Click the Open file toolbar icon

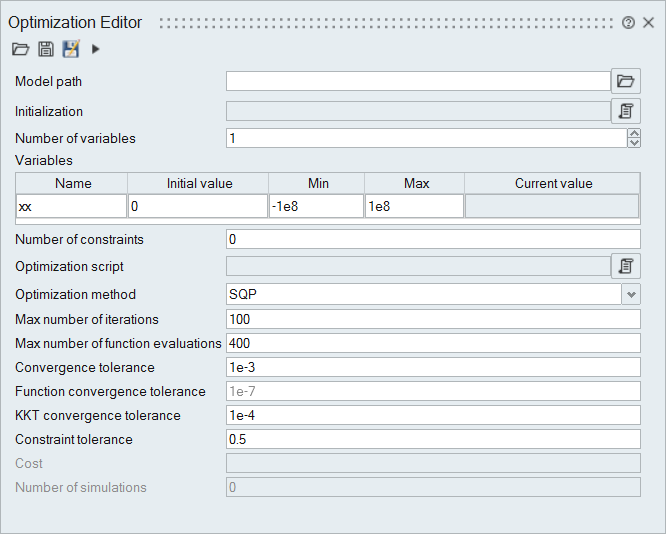tap(20, 49)
